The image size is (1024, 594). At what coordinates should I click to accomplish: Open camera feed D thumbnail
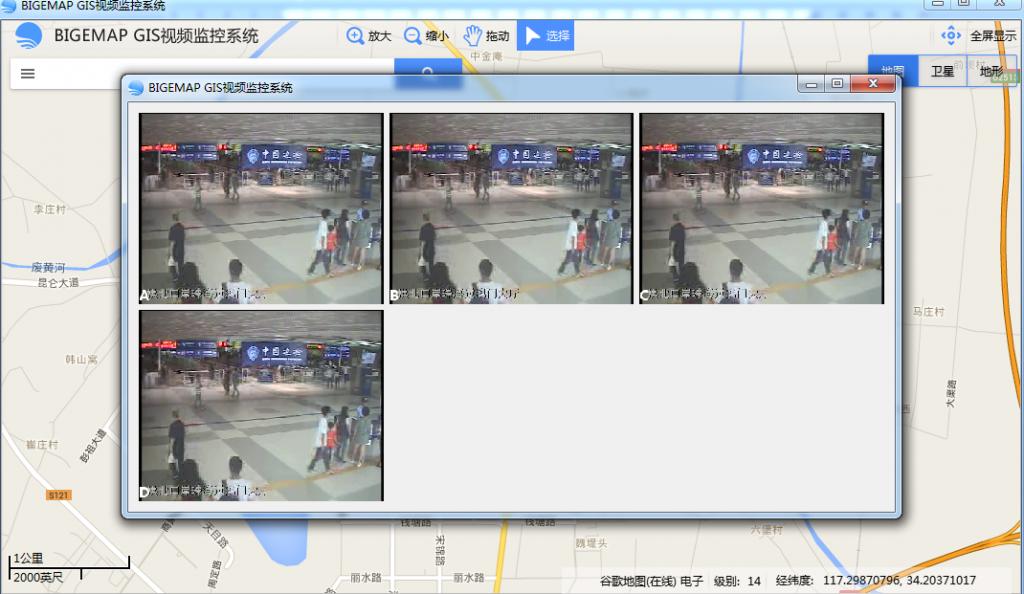click(x=261, y=405)
